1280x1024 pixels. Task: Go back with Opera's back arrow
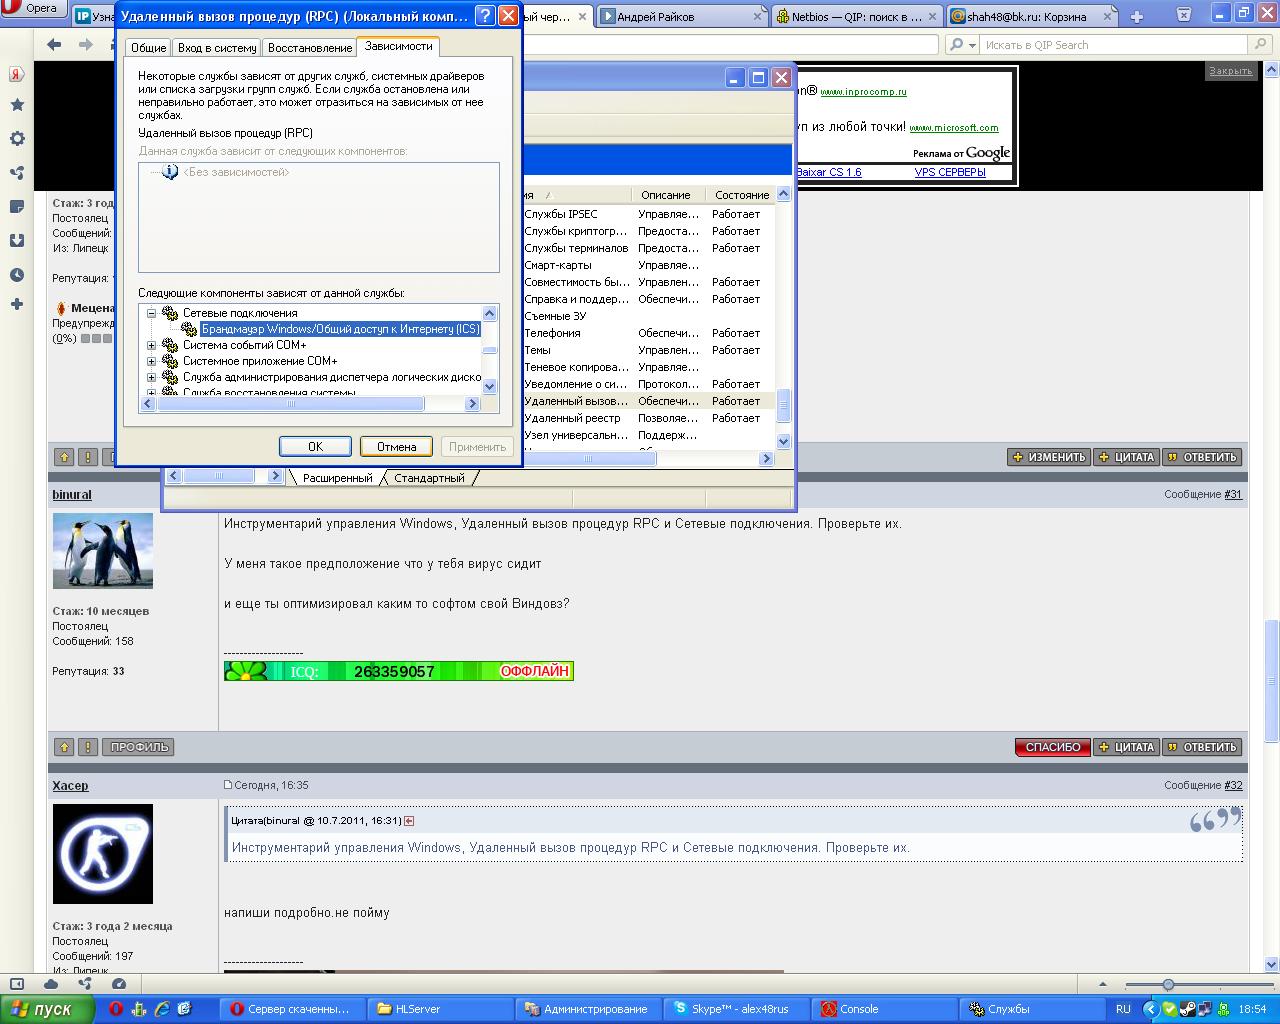(54, 45)
